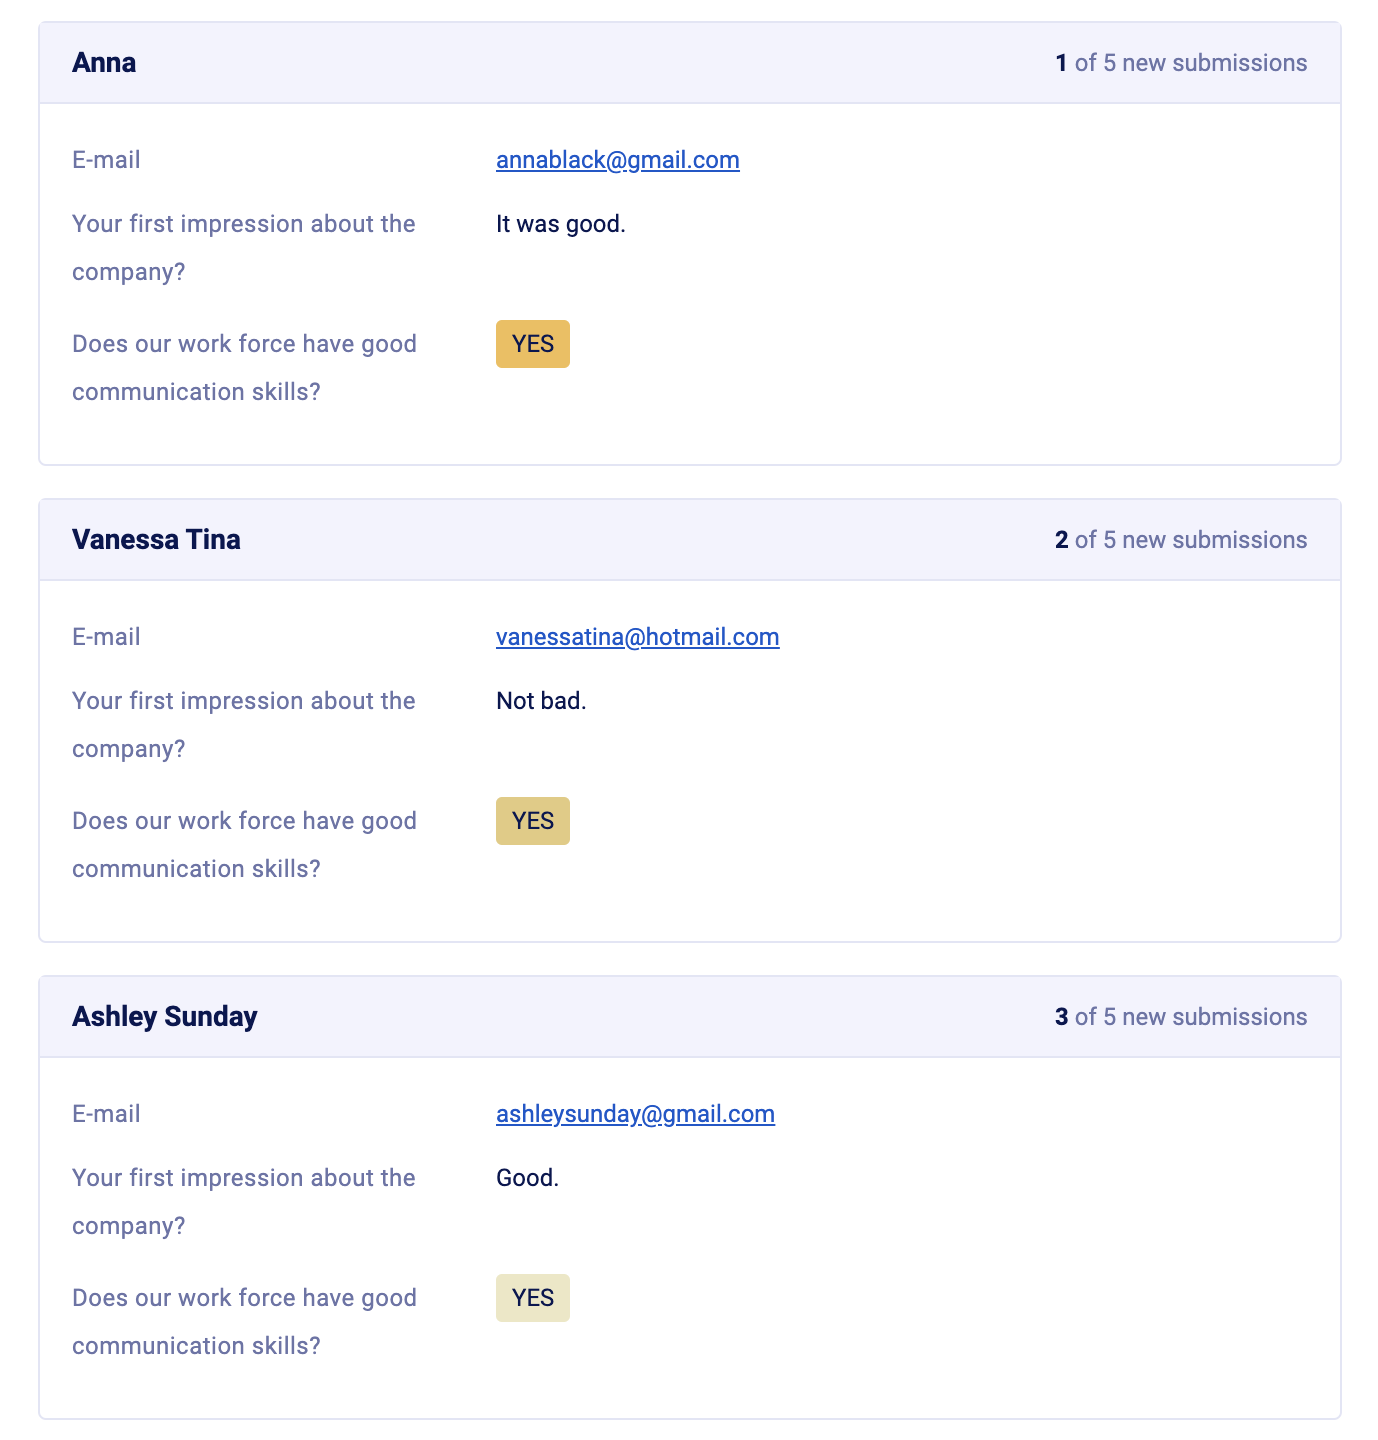Open the ashleysunday@gmail.com email link
This screenshot has width=1378, height=1440.
pos(635,1114)
